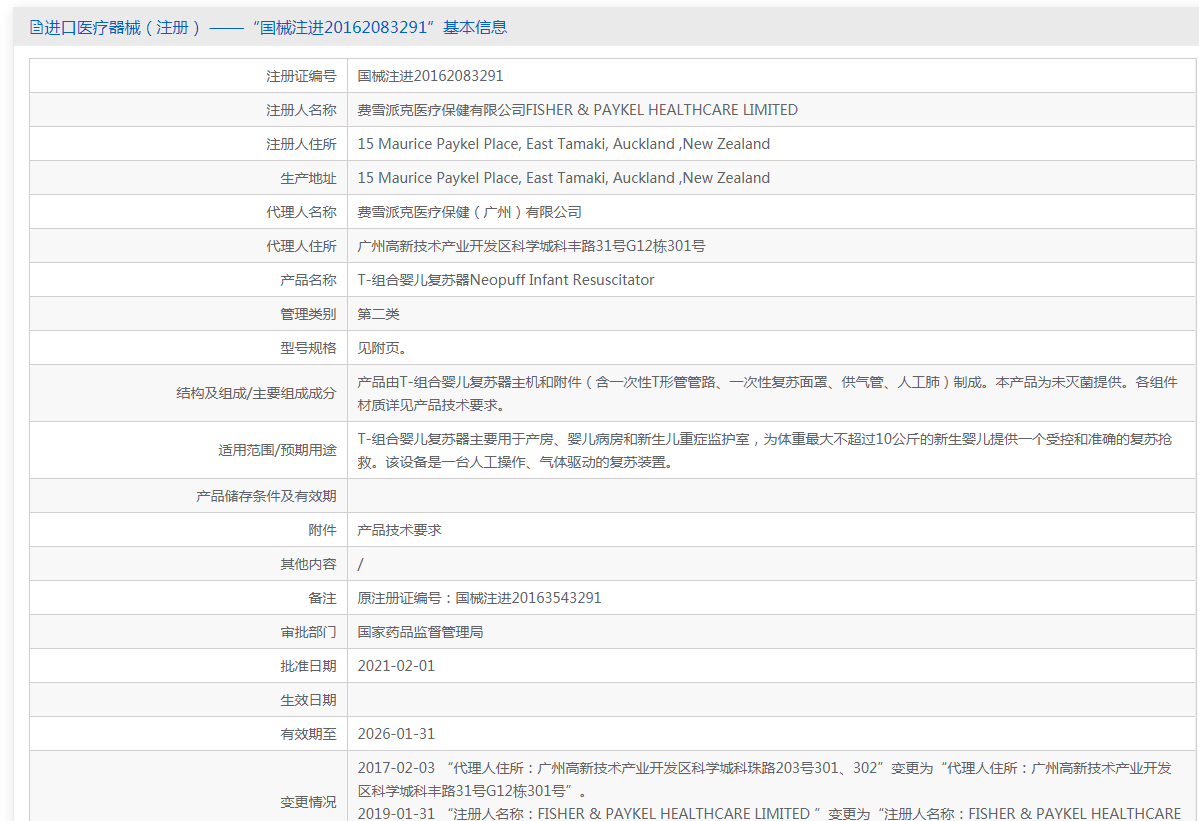The height and width of the screenshot is (821, 1199).
Task: Select registration number value 国械注进20162083291
Action: point(431,76)
